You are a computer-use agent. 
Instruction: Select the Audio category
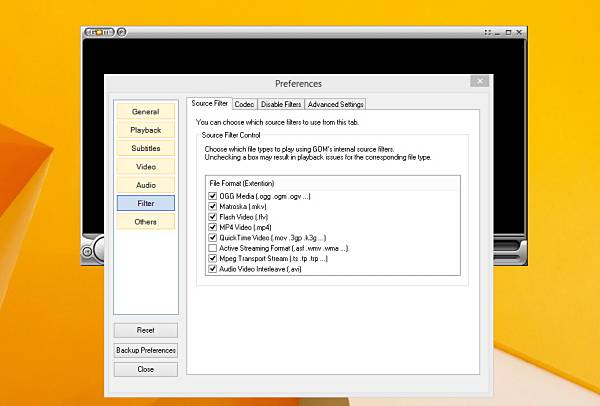tap(145, 185)
